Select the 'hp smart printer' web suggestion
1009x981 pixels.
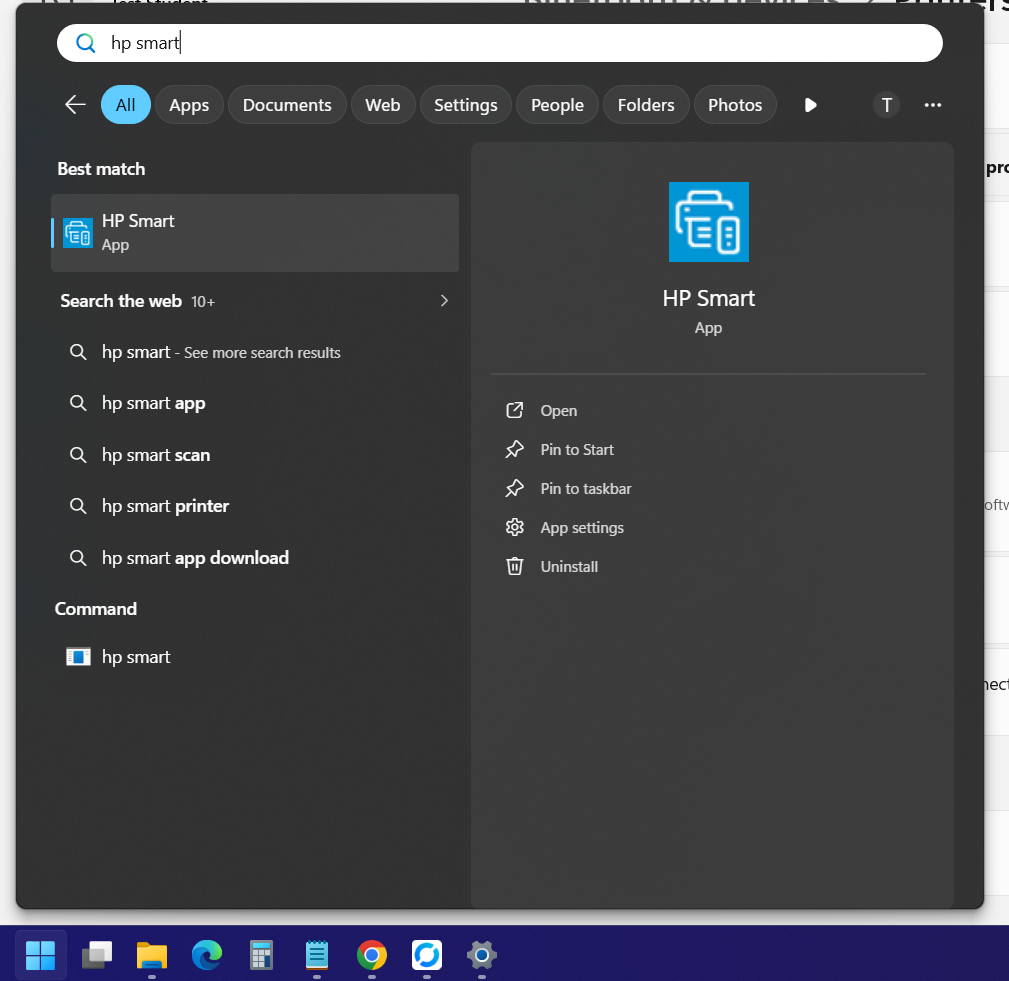[x=255, y=506]
